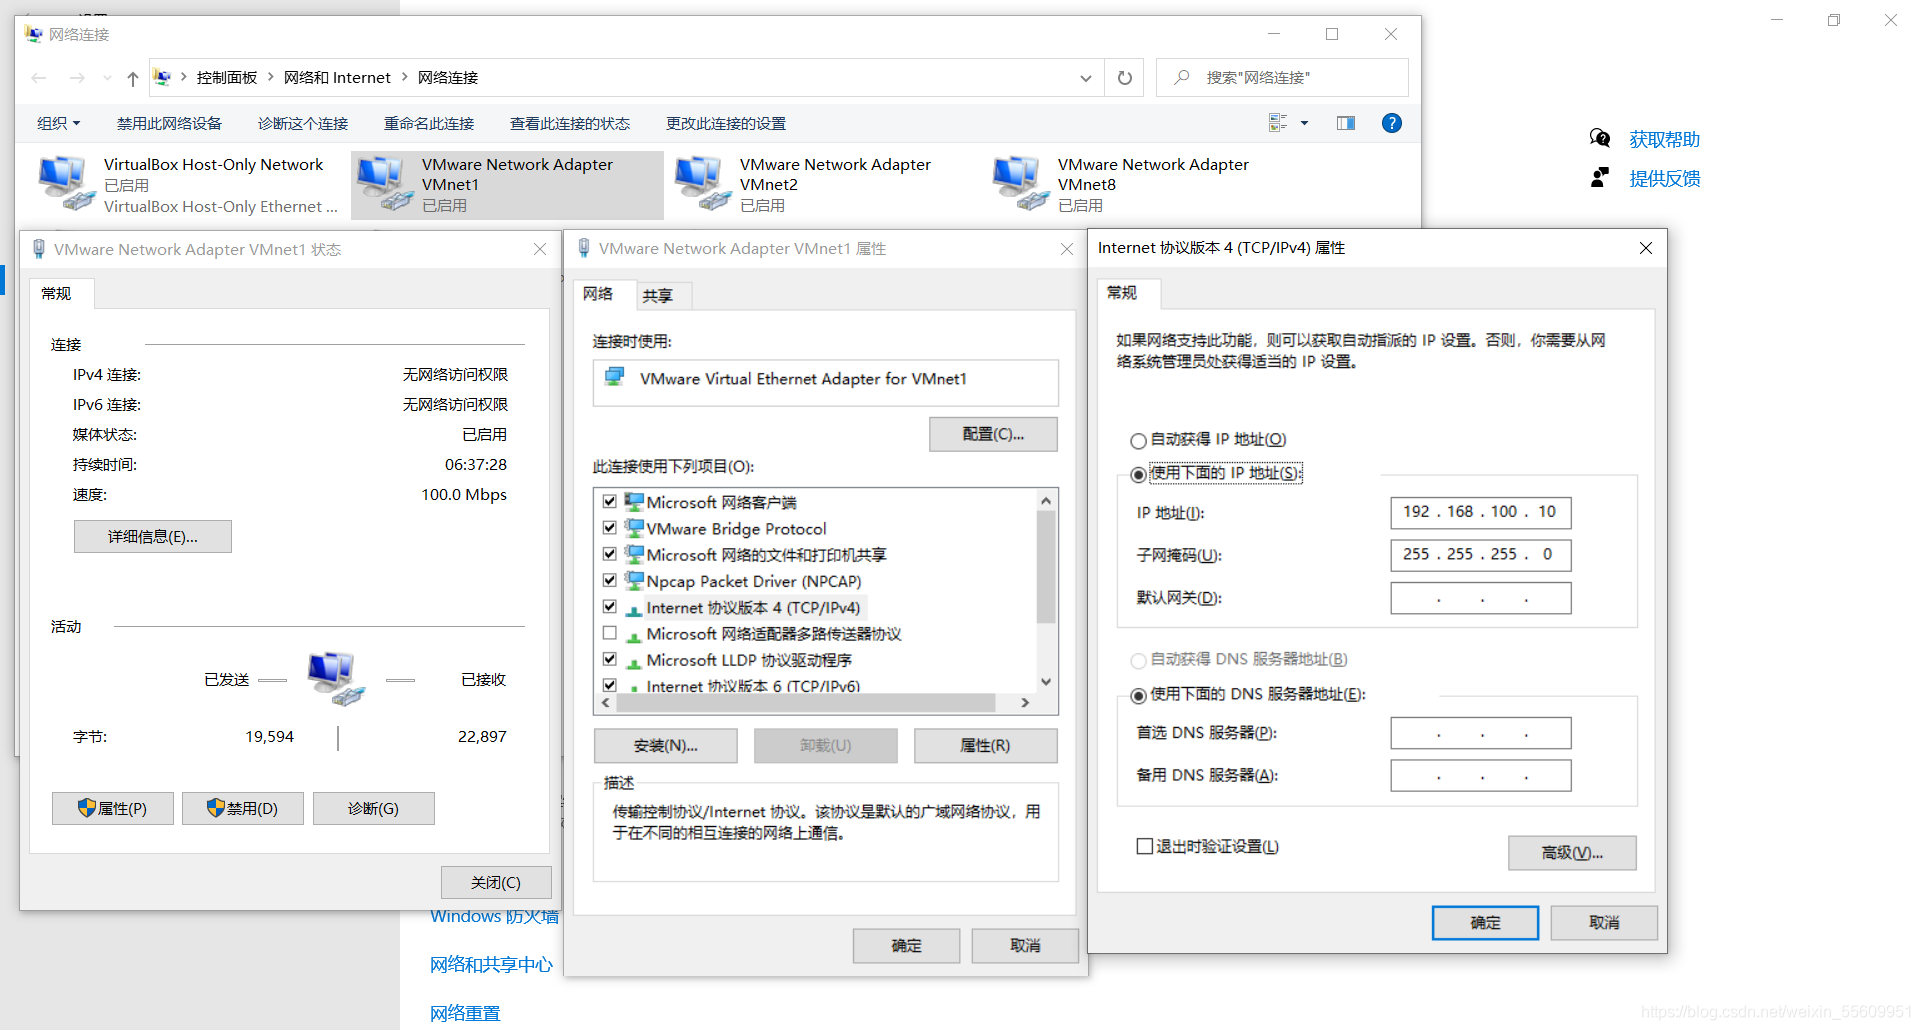Click the horizontal scrollbar thumb in items list
Viewport: 1920px width, 1030px height.
(x=805, y=703)
